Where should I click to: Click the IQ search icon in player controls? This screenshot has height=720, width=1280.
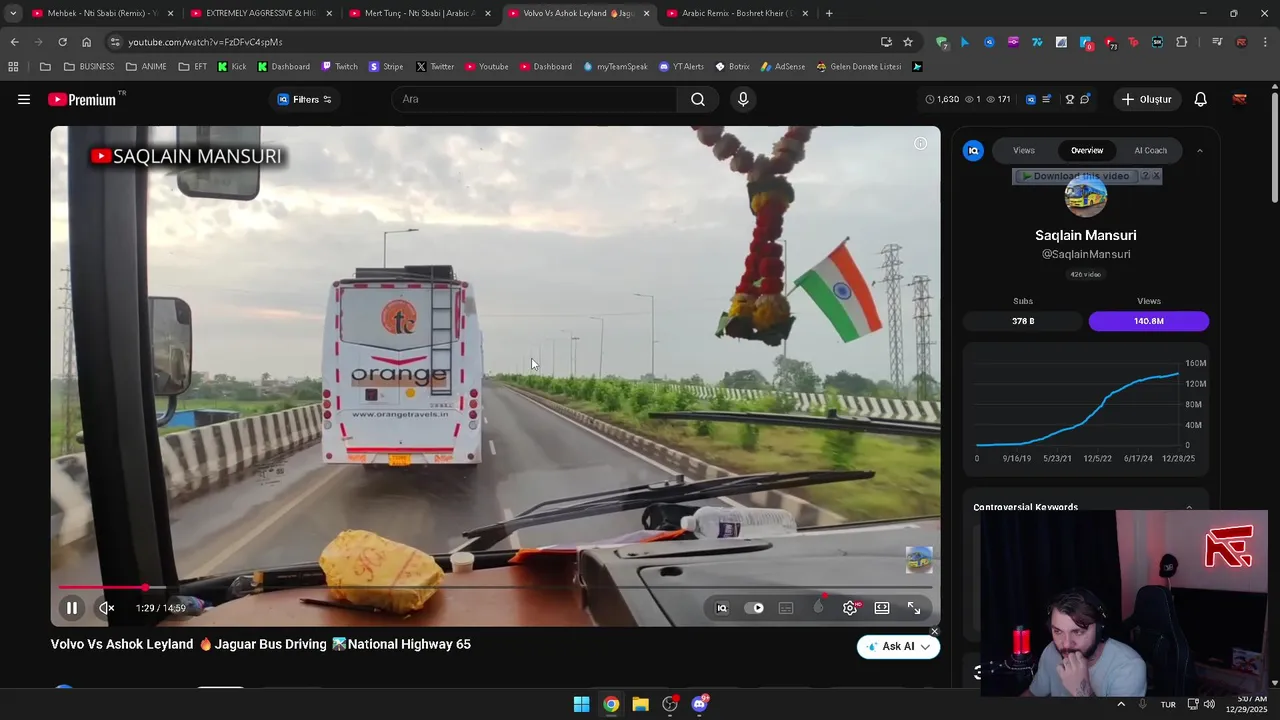pyautogui.click(x=722, y=608)
